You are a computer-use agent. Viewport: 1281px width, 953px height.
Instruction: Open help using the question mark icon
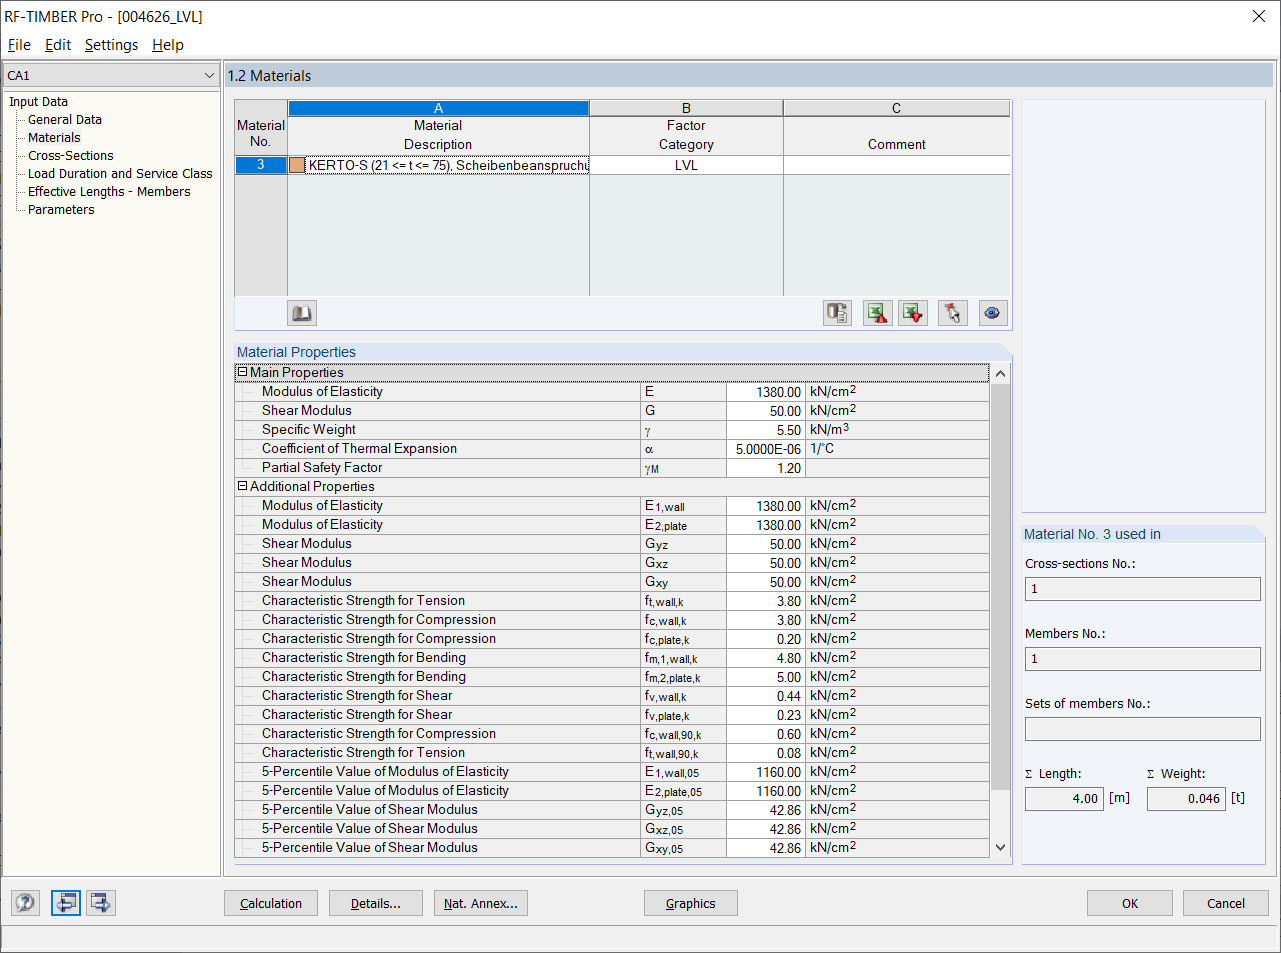tap(24, 902)
